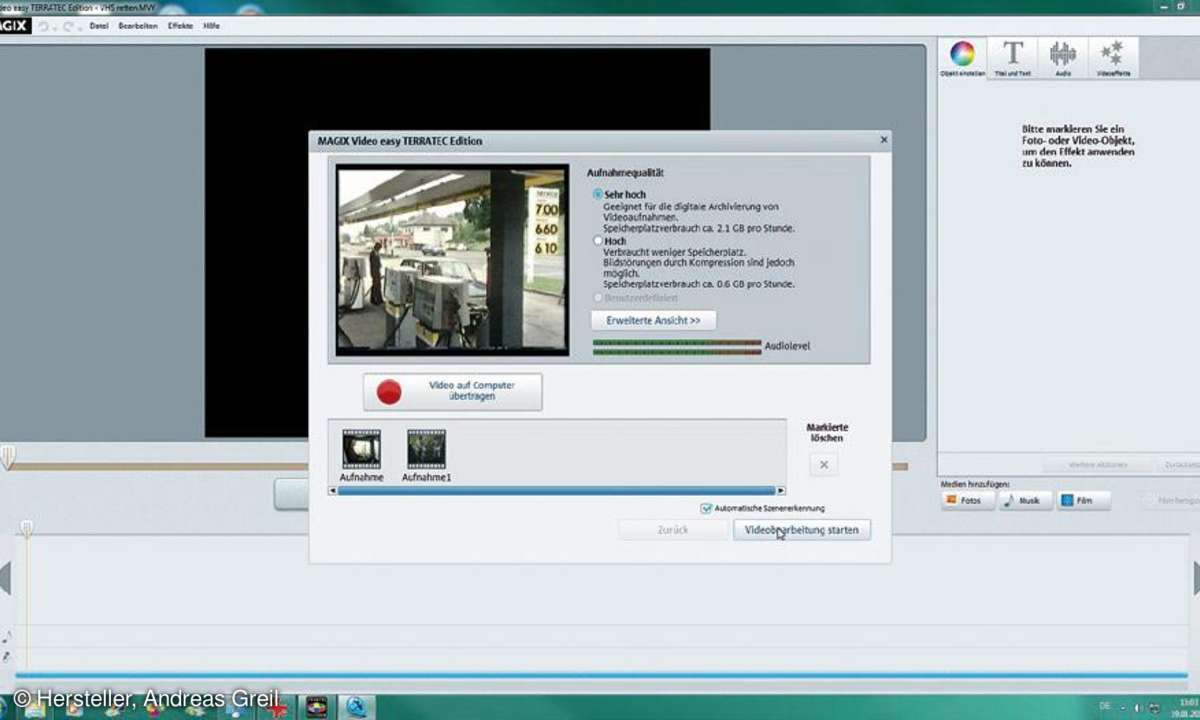The height and width of the screenshot is (720, 1200).
Task: Open the Effekte menu
Action: pyautogui.click(x=180, y=26)
